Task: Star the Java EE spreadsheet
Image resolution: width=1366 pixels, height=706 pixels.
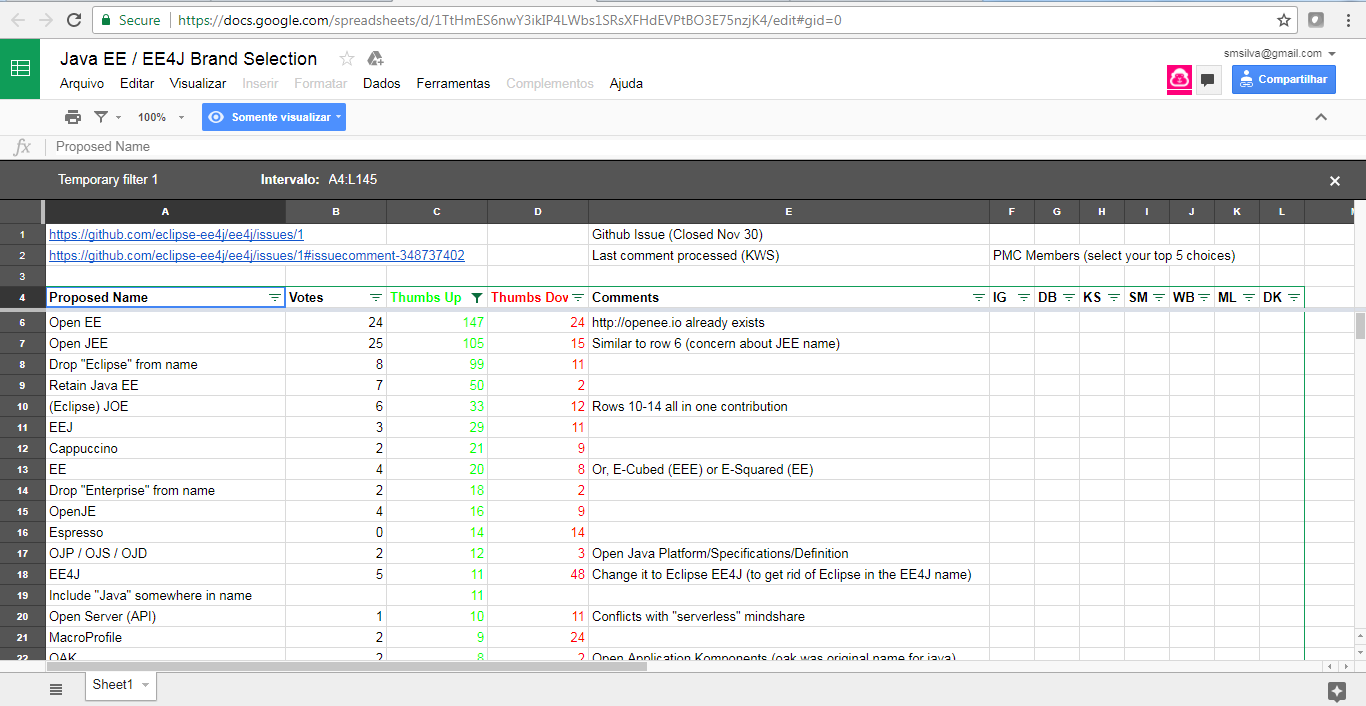Action: 347,59
